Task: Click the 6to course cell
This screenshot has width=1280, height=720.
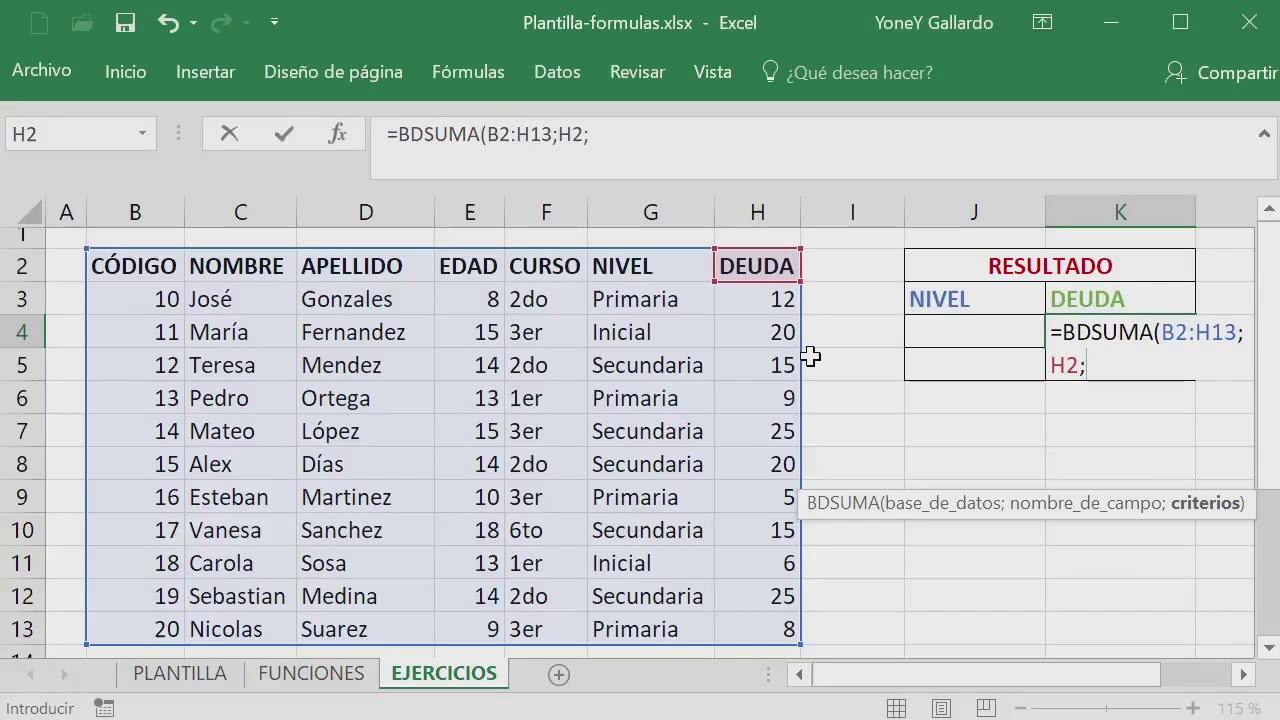Action: 546,530
